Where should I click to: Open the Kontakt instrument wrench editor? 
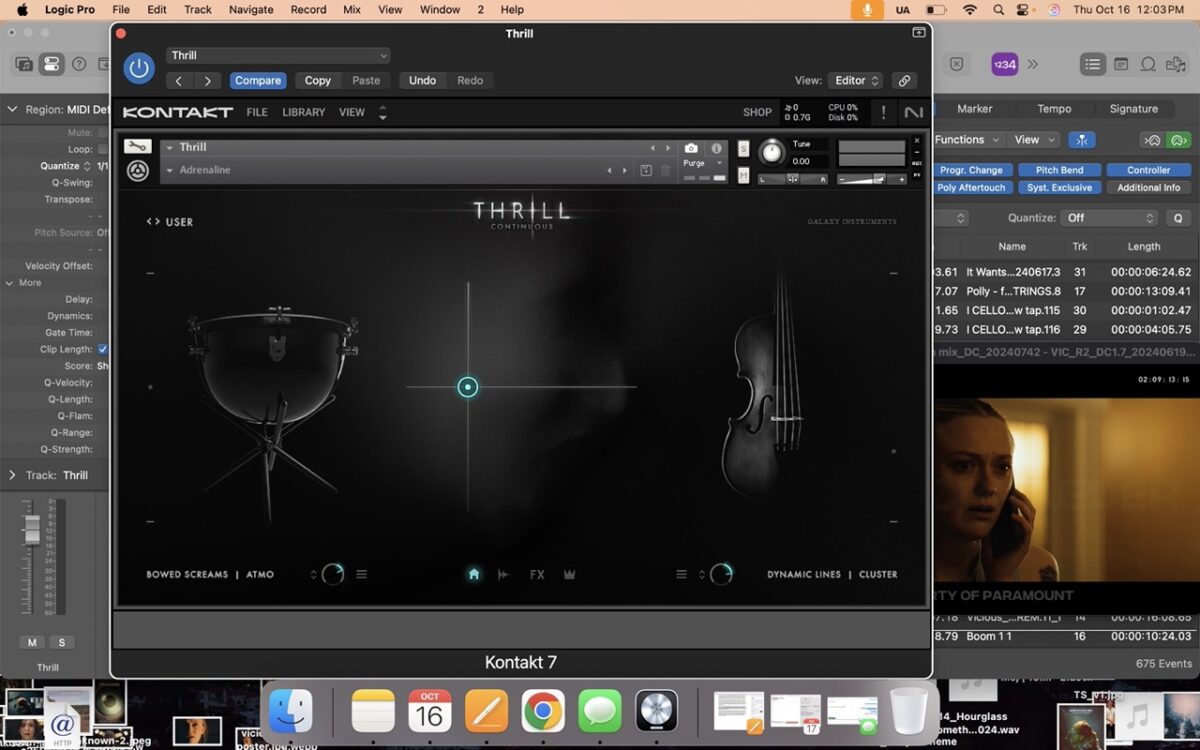click(x=137, y=146)
